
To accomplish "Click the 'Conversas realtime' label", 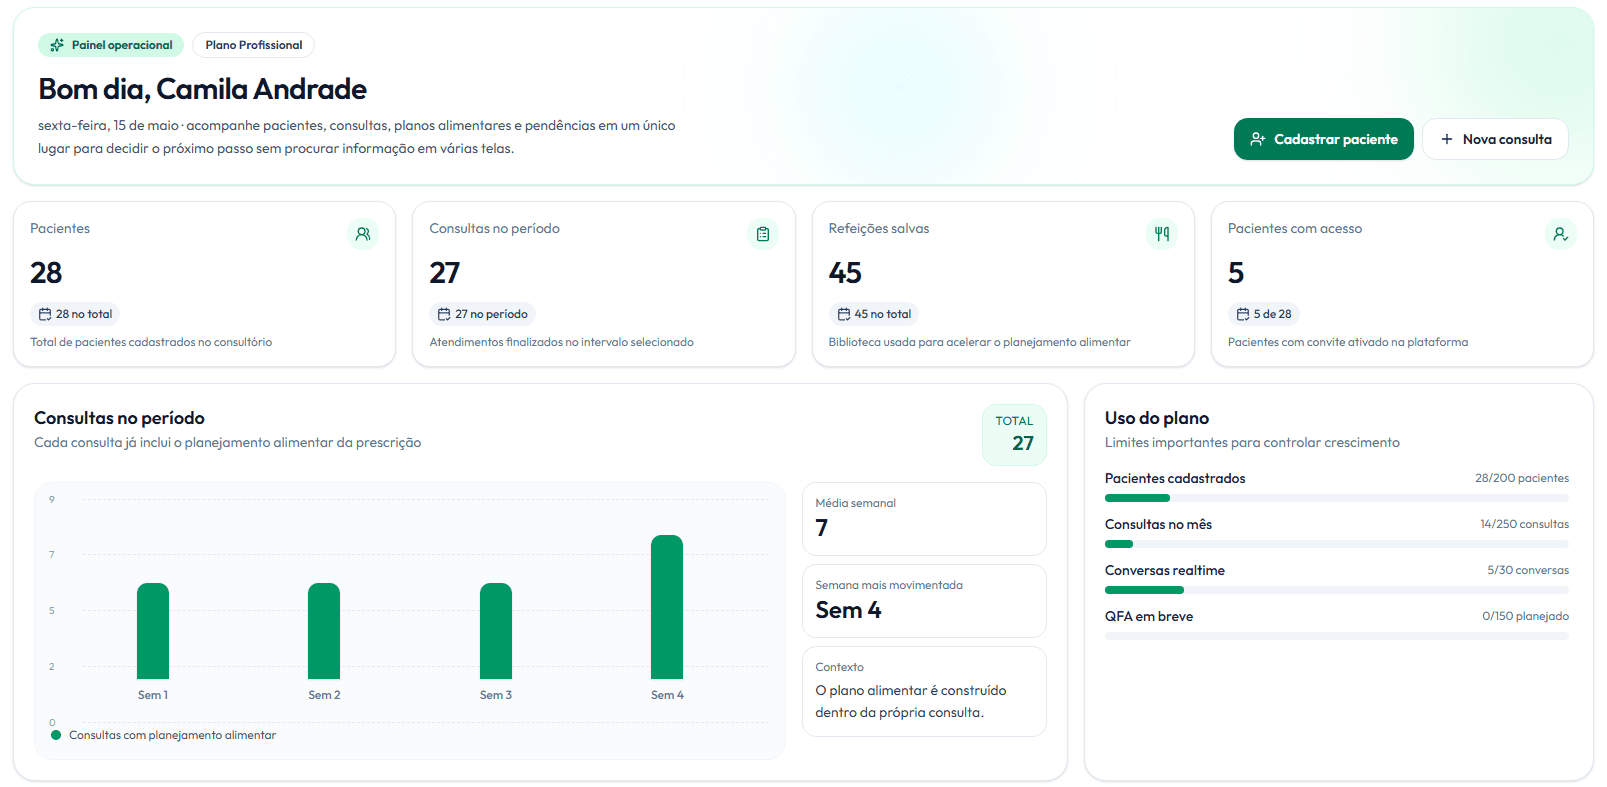I will click(x=1165, y=570).
